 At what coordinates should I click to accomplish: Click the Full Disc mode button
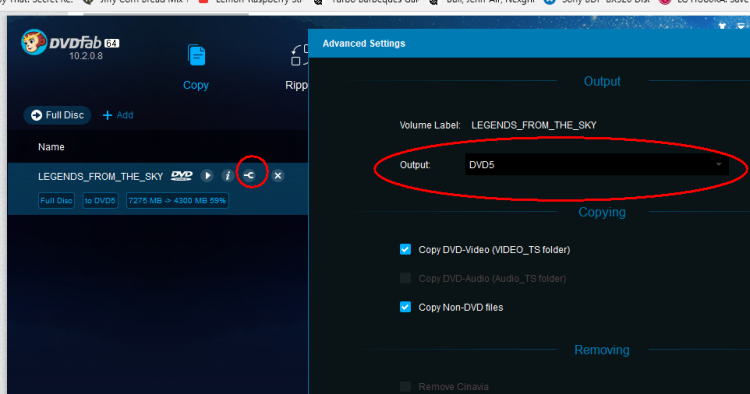tap(57, 115)
